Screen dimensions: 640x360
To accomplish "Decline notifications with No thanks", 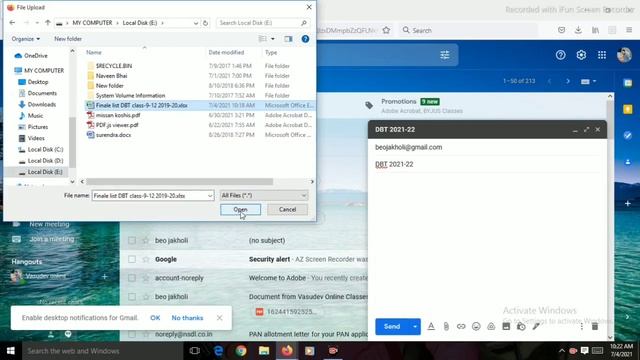I will (x=187, y=318).
